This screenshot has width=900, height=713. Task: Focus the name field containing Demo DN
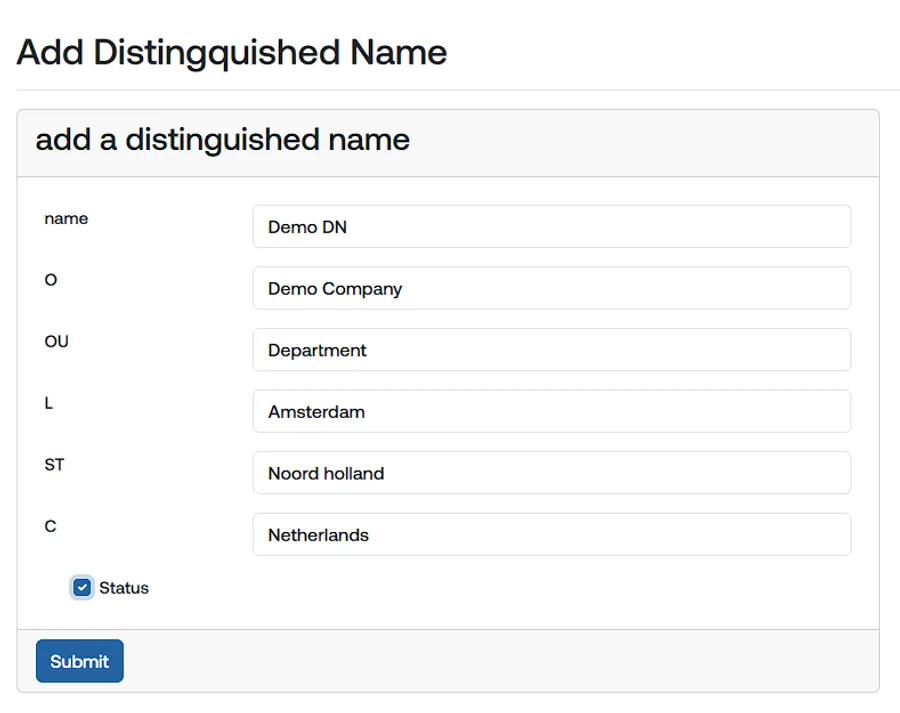click(x=551, y=227)
